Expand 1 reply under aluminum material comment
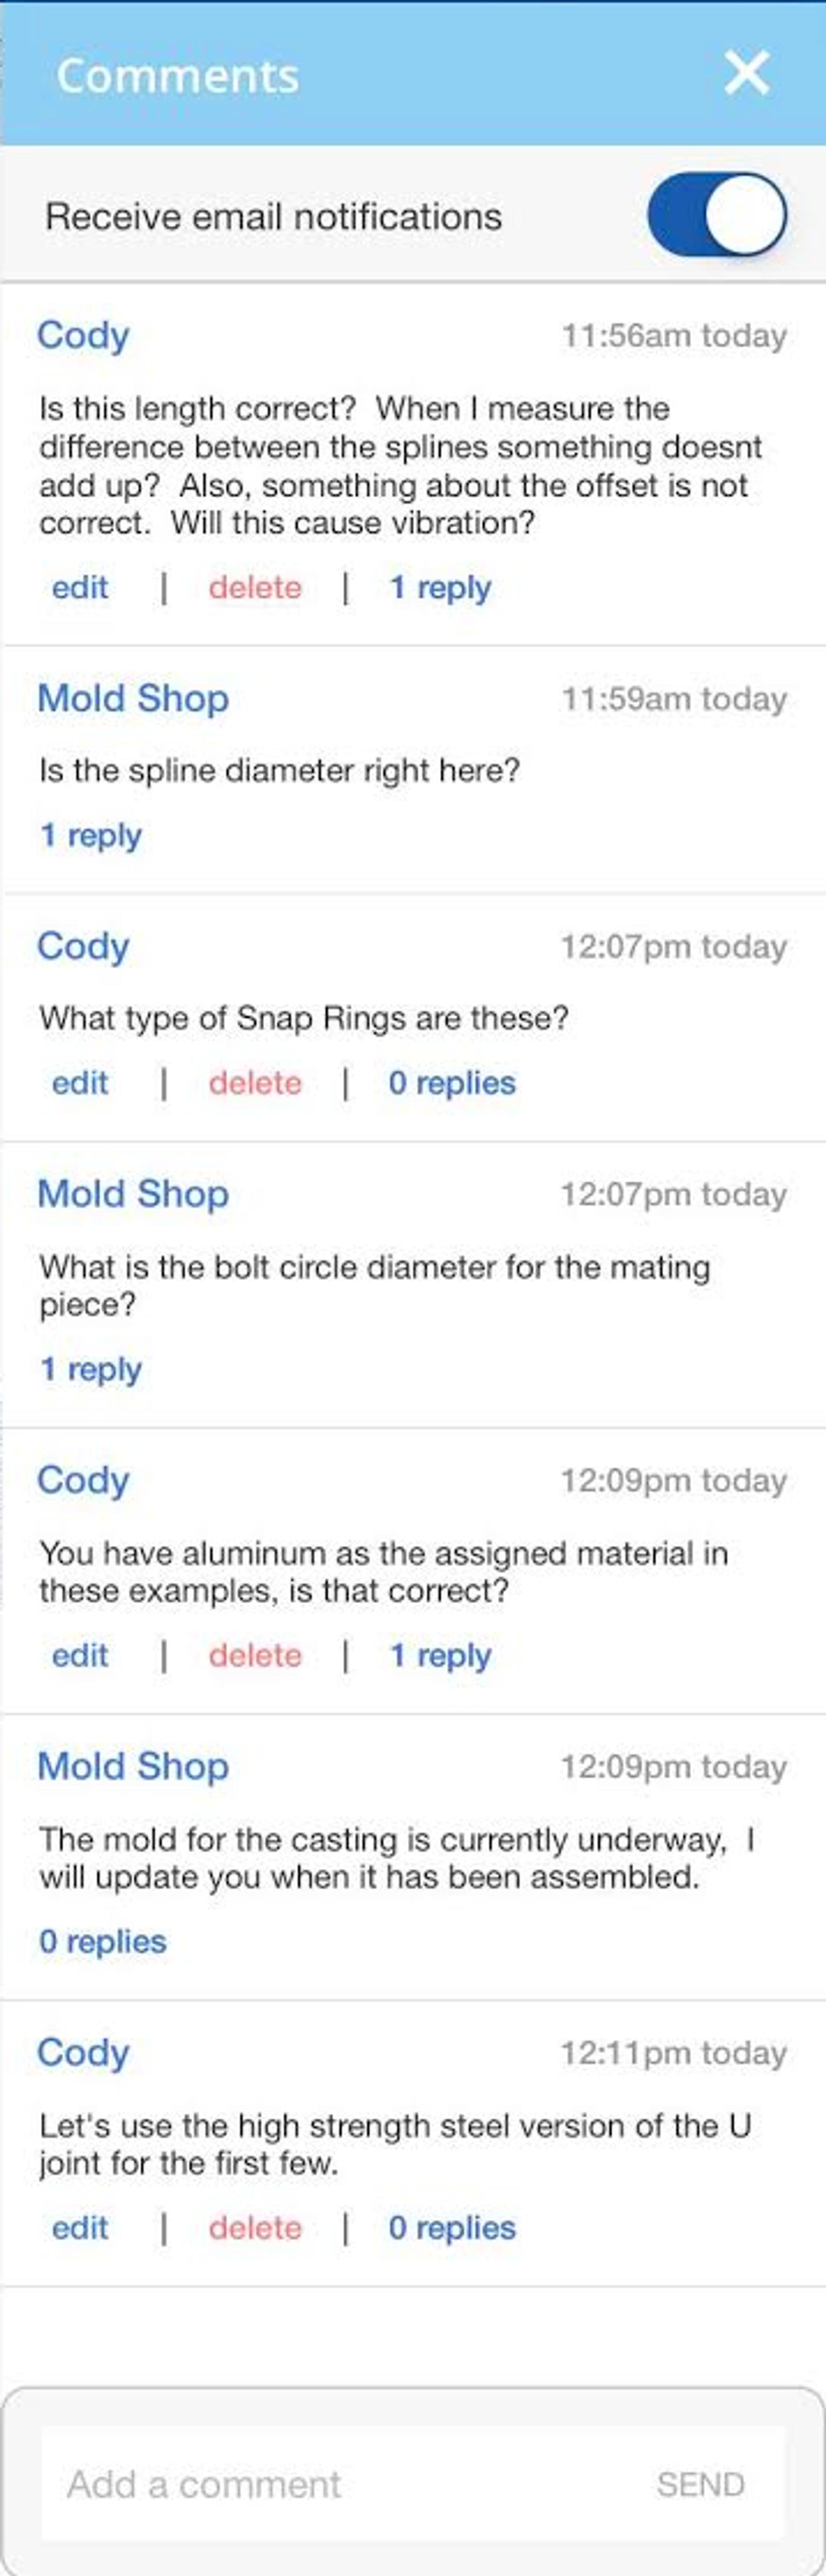 [x=440, y=1655]
